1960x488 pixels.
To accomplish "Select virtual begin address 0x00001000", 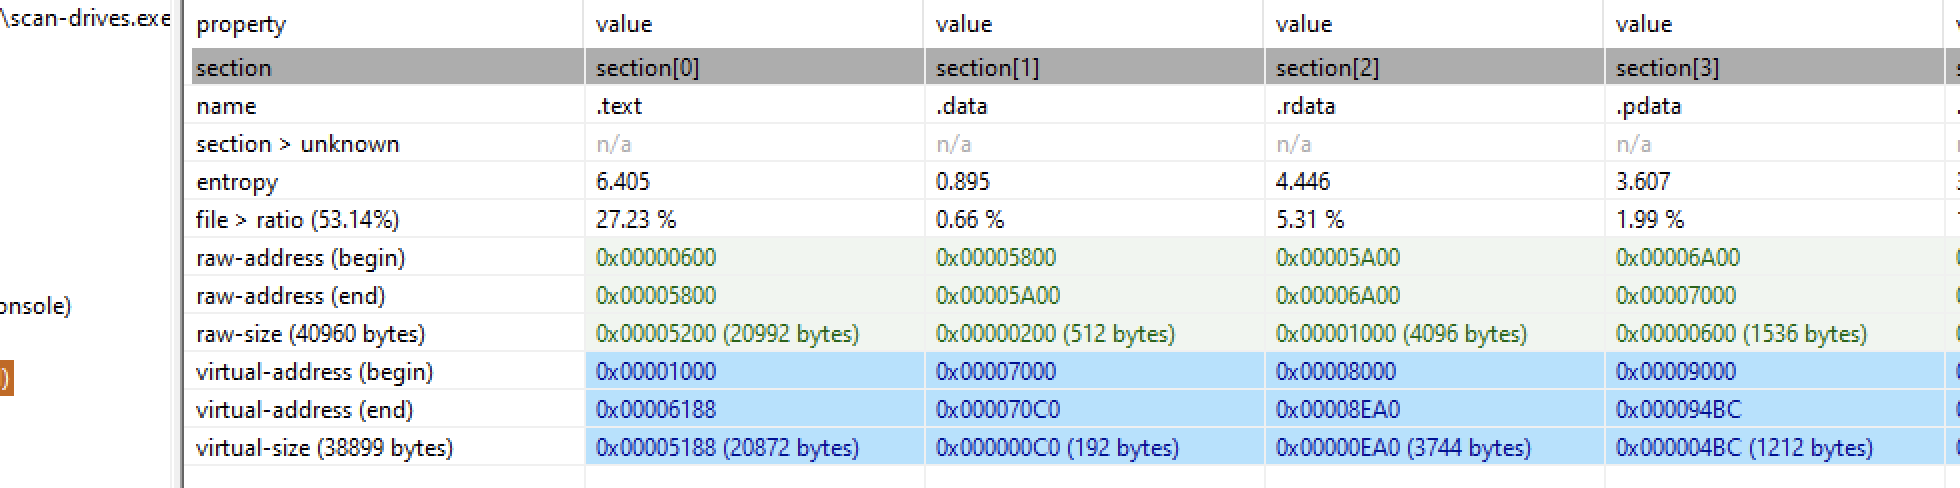I will point(656,372).
